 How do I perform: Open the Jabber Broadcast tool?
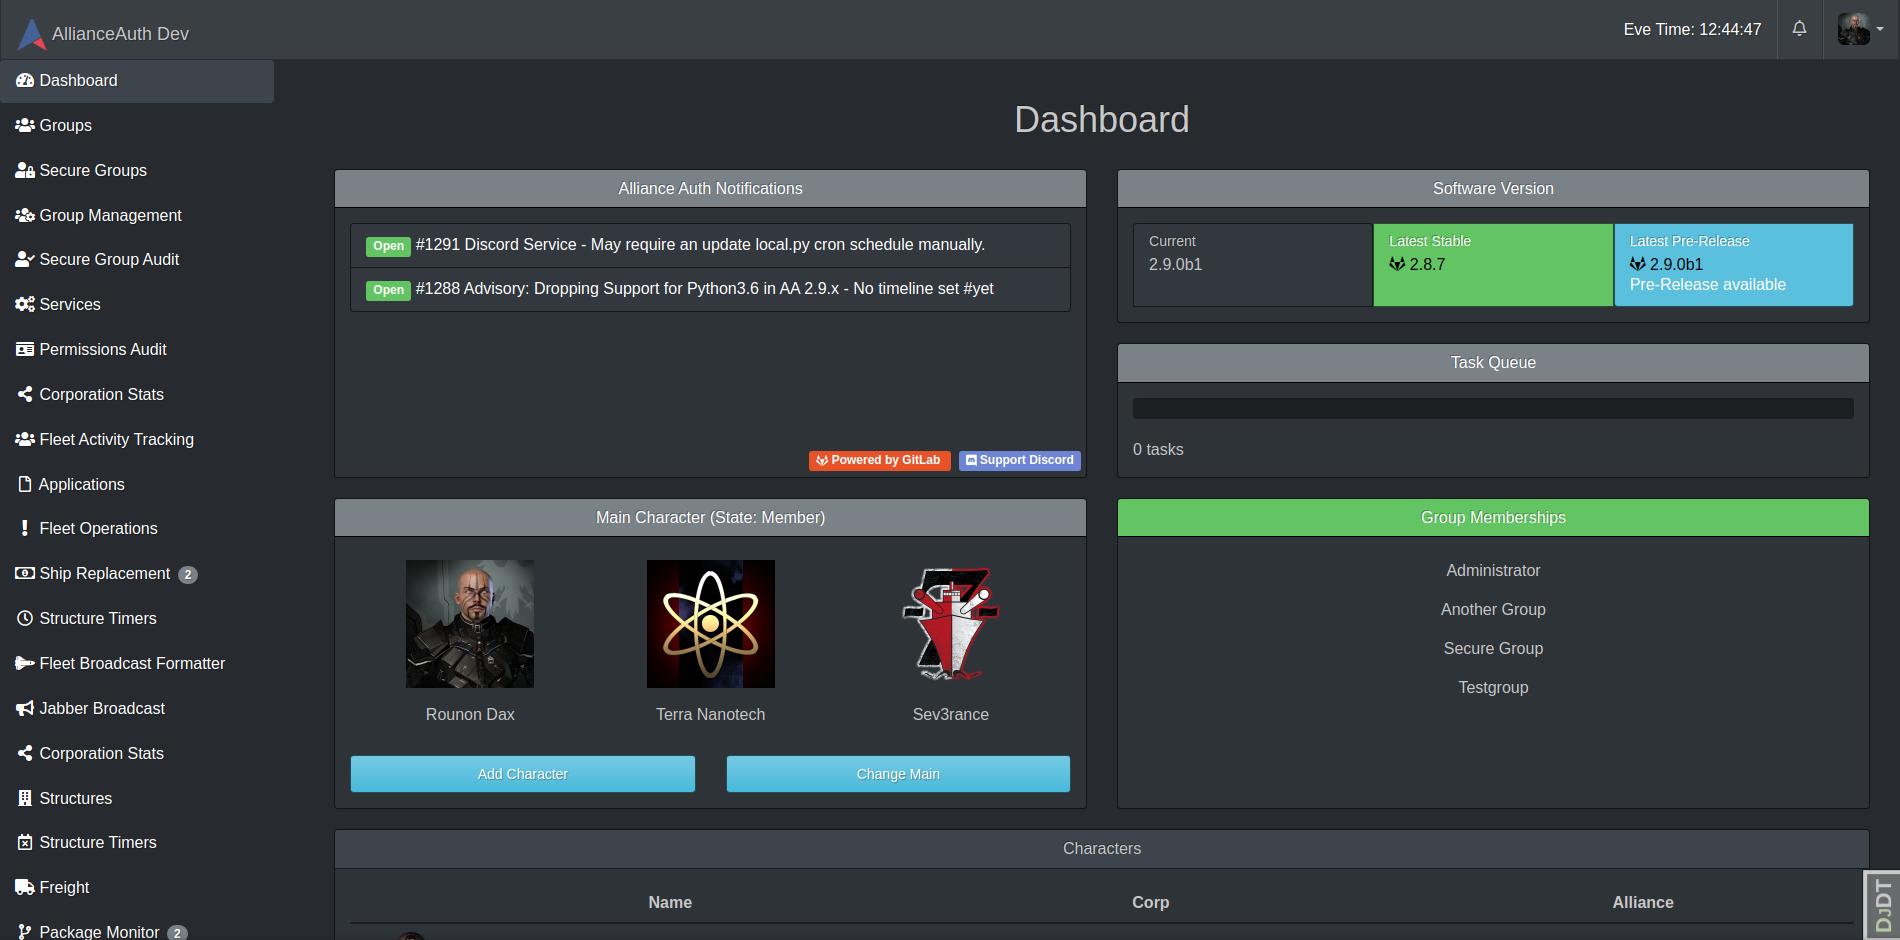pyautogui.click(x=101, y=708)
